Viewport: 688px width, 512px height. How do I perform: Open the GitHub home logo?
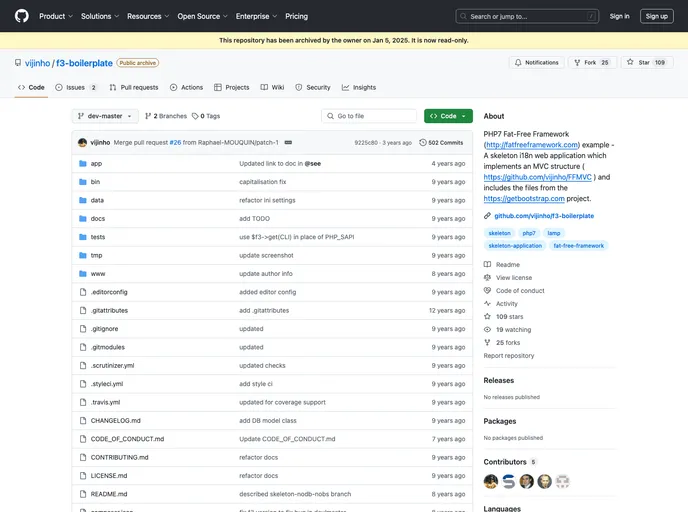pyautogui.click(x=22, y=16)
